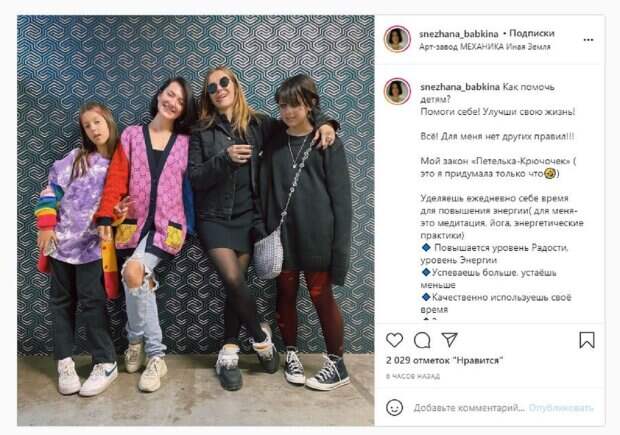Click the group photo of four girls
This screenshot has width=620, height=435.
pos(195,220)
